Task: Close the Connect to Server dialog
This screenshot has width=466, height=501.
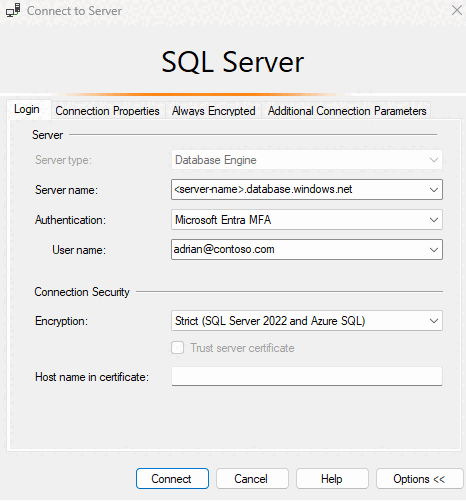Action: [x=457, y=10]
